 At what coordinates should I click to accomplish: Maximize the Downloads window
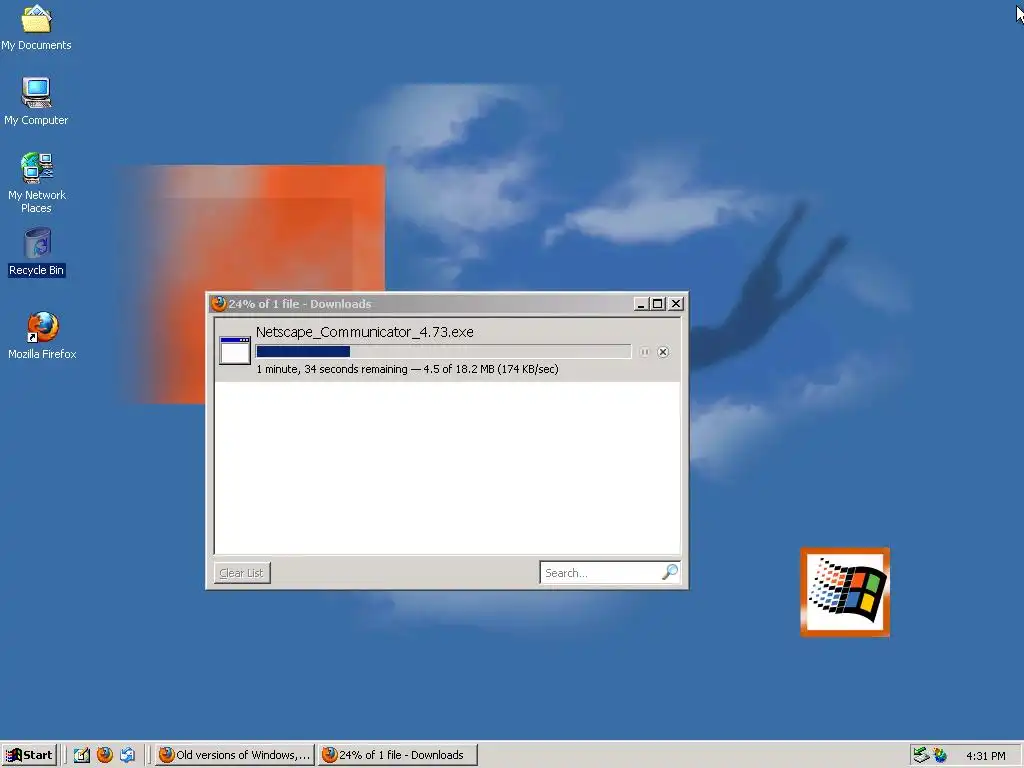[658, 304]
